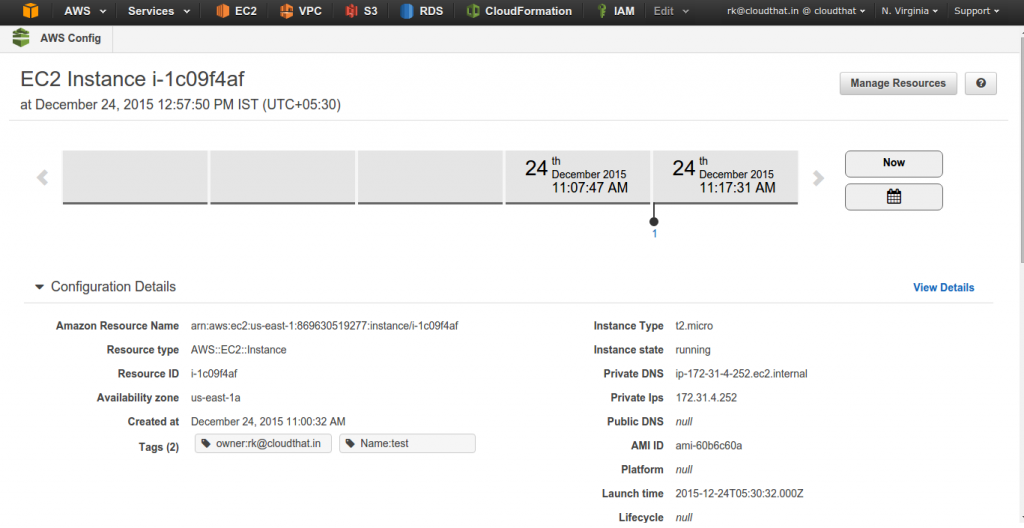Screen dimensions: 1024x528
Task: Click the Manage Resources button
Action: pyautogui.click(x=898, y=83)
